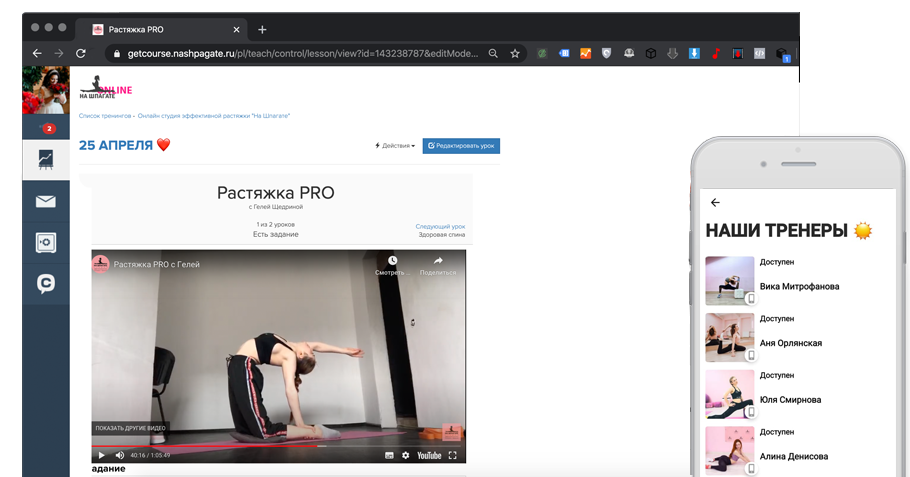Open the blue tag extension icon

click(564, 53)
